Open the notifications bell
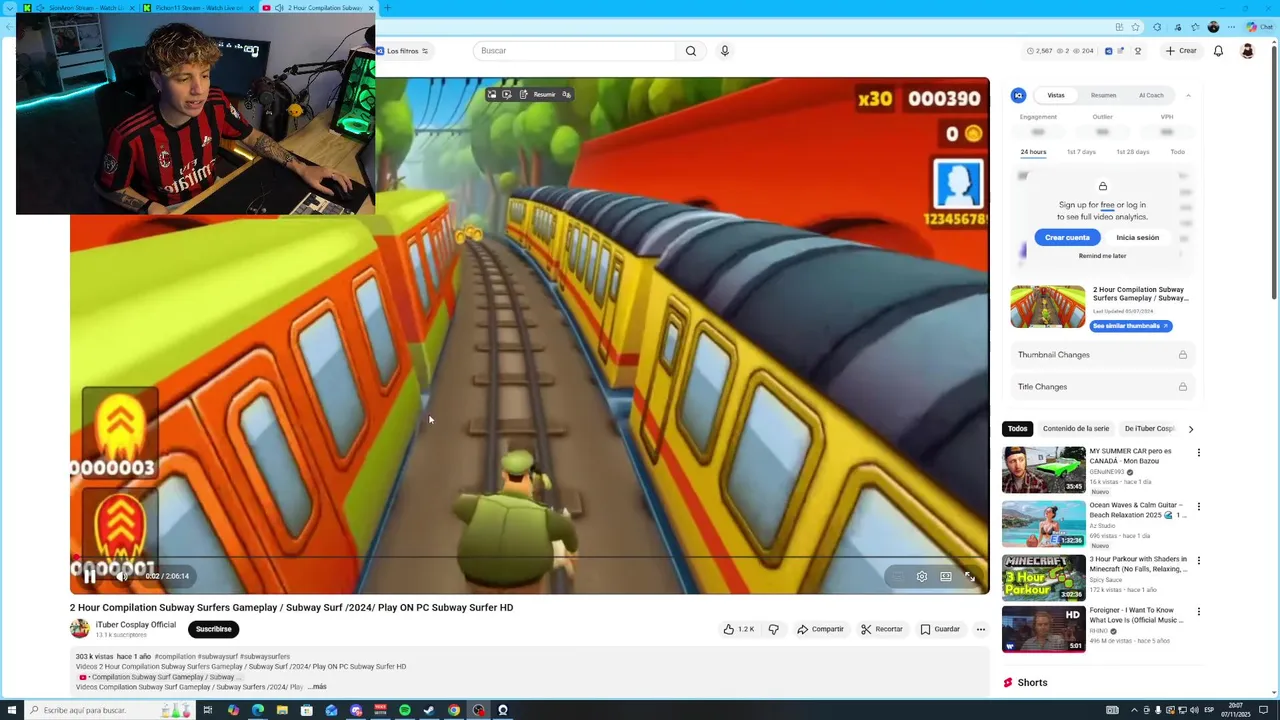 point(1218,51)
